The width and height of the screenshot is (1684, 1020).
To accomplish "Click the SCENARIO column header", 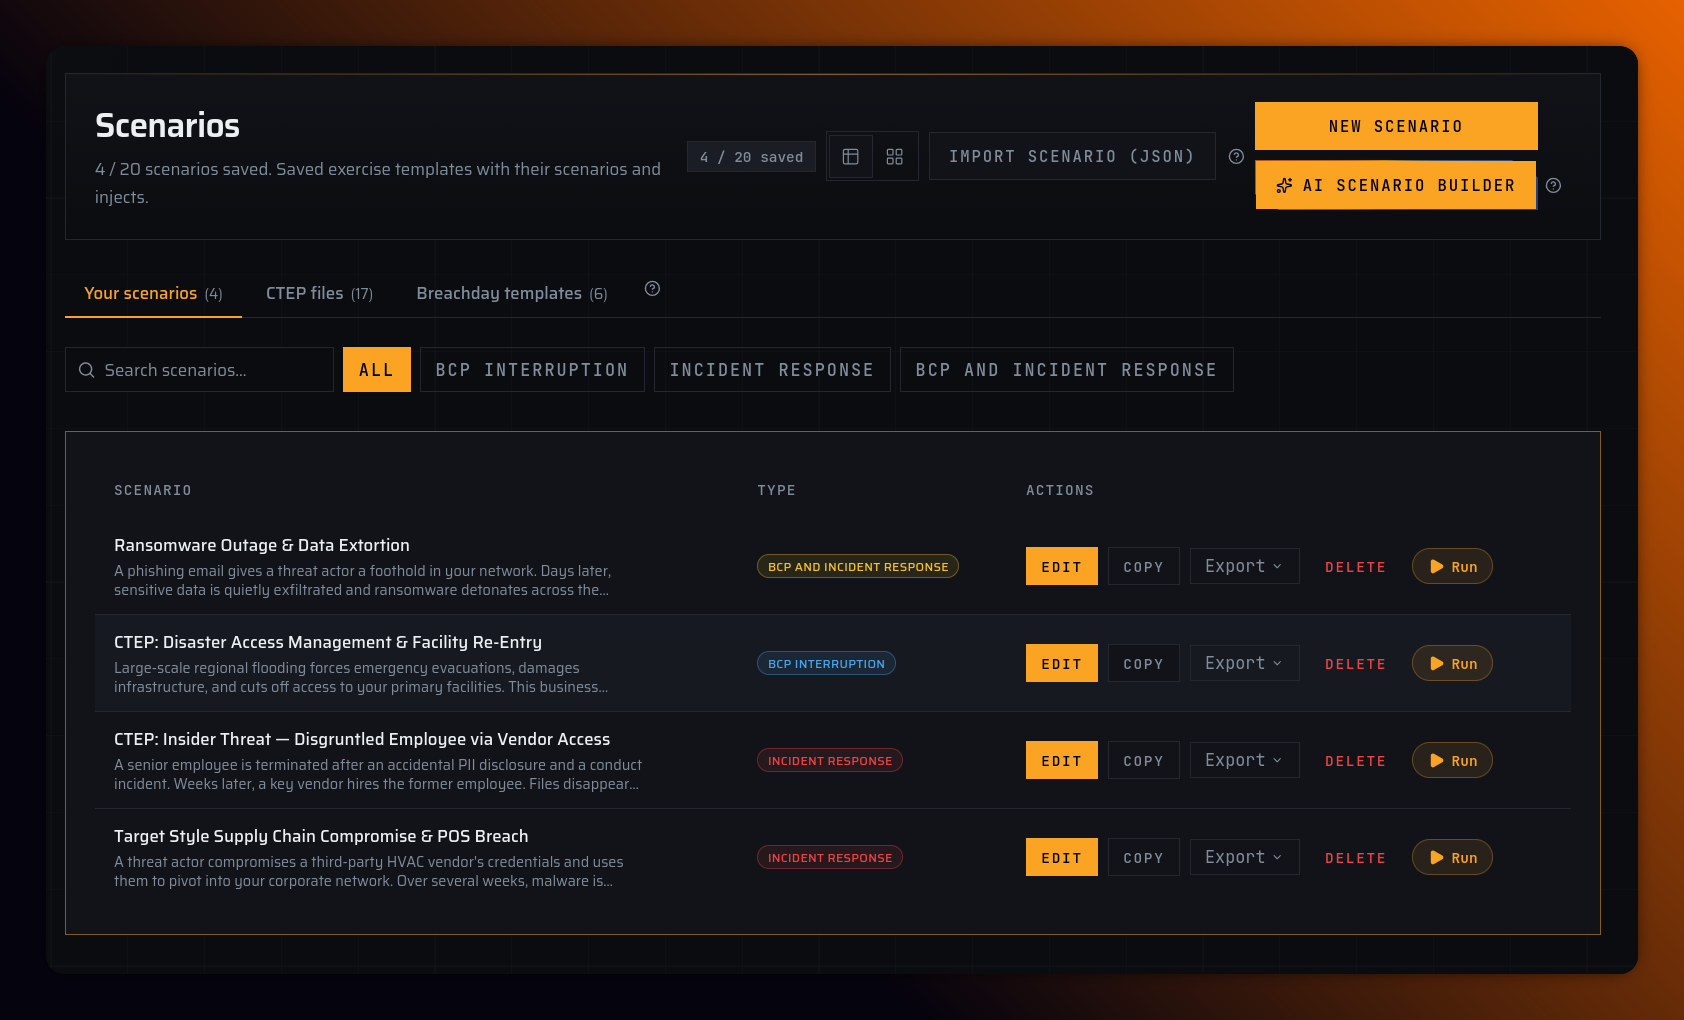I will [153, 490].
